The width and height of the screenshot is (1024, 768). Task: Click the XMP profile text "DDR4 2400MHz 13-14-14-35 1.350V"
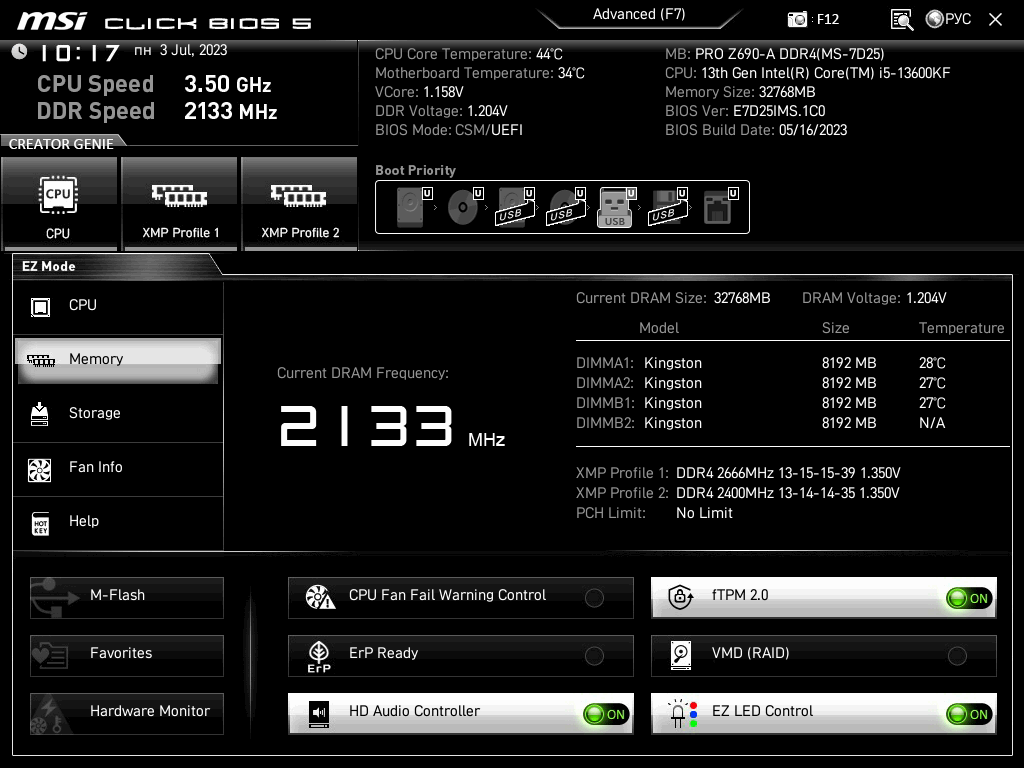point(788,493)
